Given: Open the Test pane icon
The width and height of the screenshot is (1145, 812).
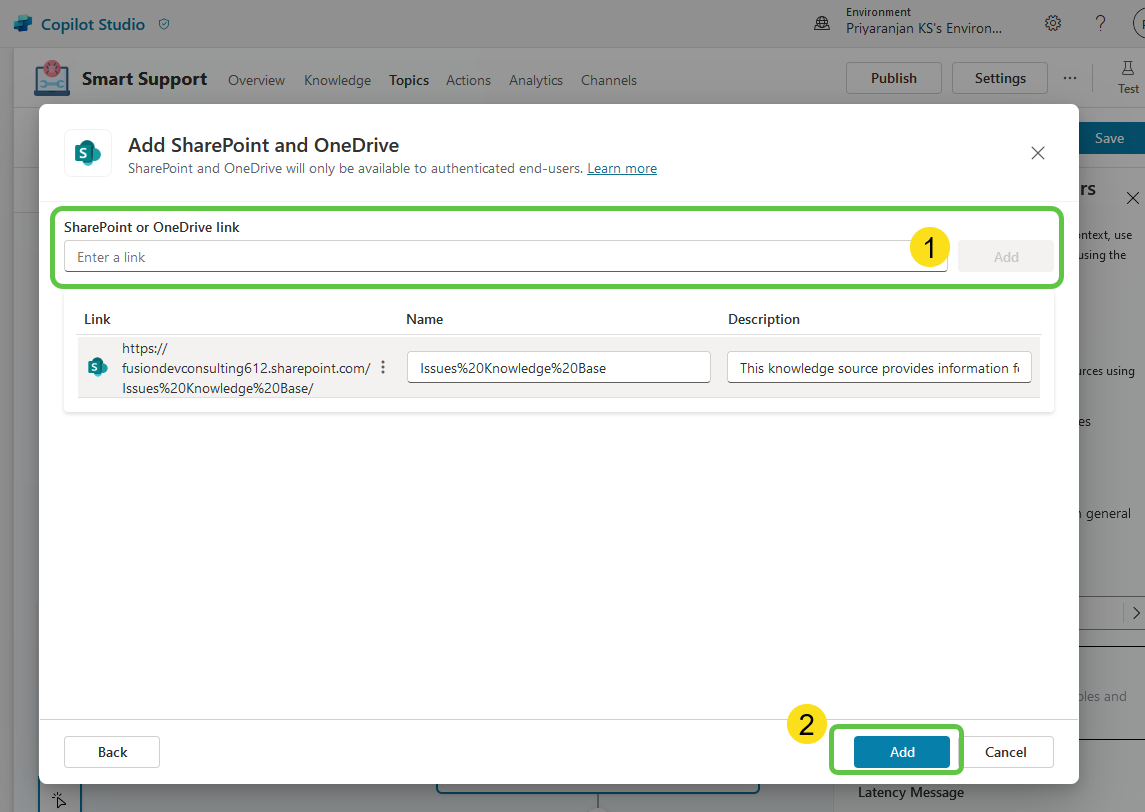Looking at the screenshot, I should click(x=1128, y=70).
